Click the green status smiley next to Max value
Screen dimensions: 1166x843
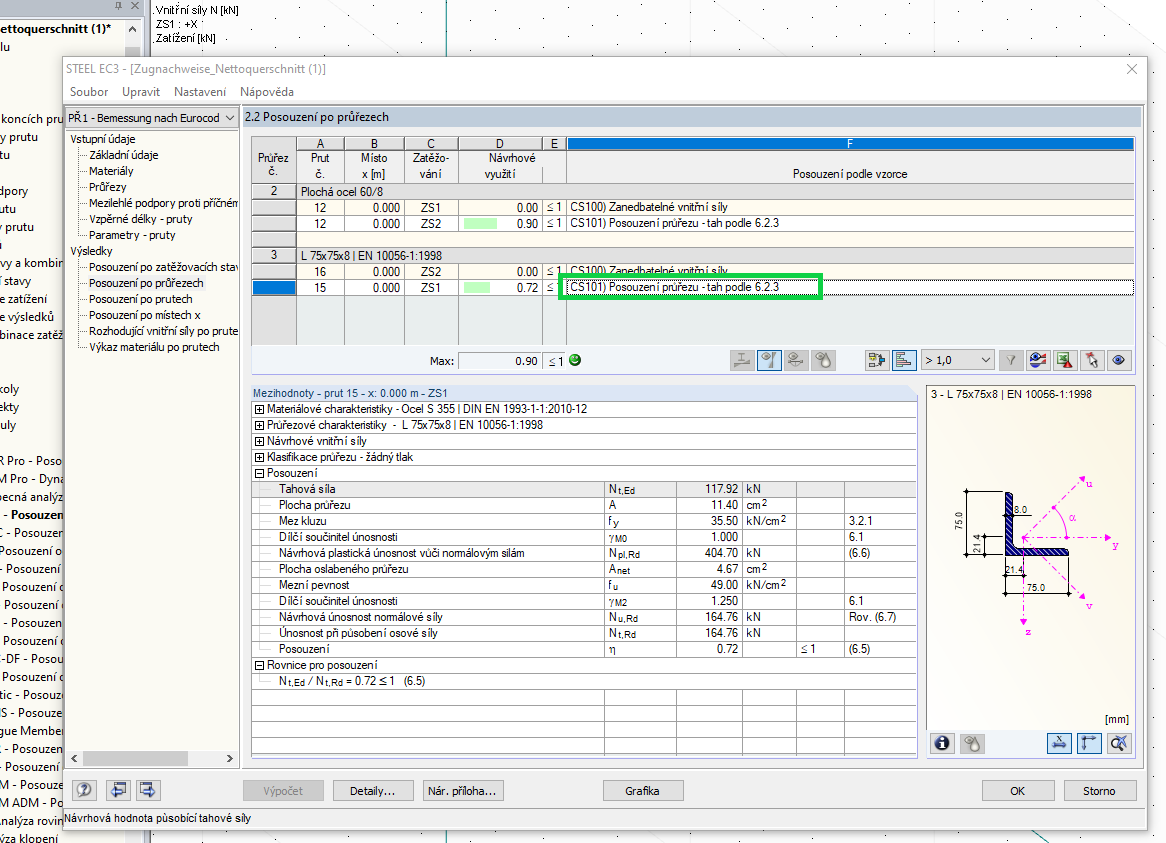pos(575,360)
